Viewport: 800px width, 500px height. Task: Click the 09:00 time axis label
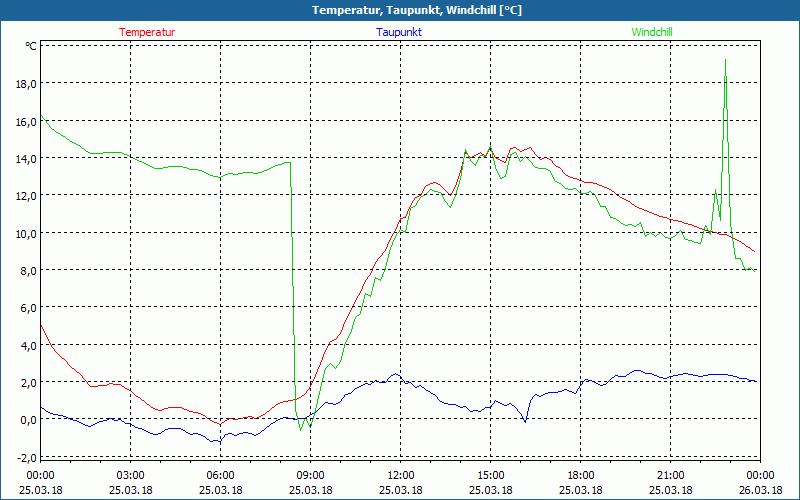point(310,476)
